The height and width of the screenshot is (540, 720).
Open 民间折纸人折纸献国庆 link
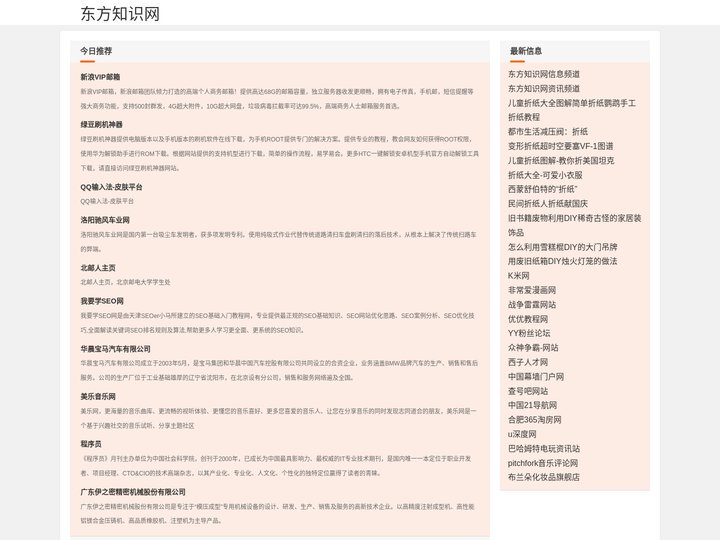tap(548, 204)
